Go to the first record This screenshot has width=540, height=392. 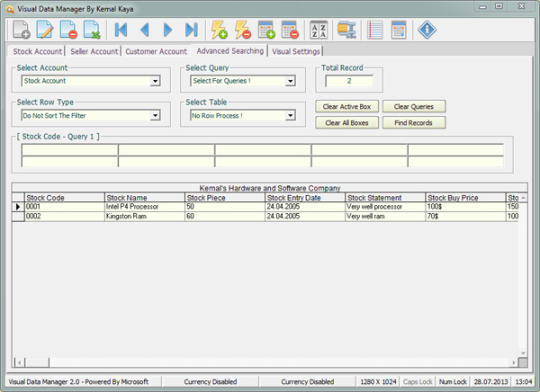point(121,30)
